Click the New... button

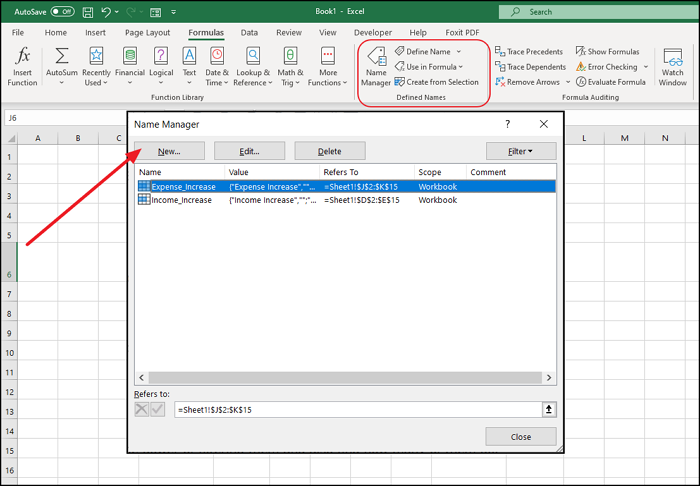[x=169, y=151]
